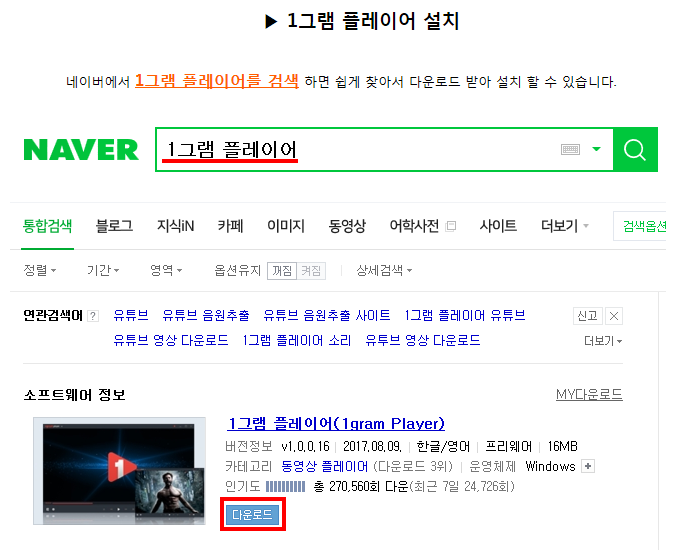Click the NAVER logo

click(81, 150)
